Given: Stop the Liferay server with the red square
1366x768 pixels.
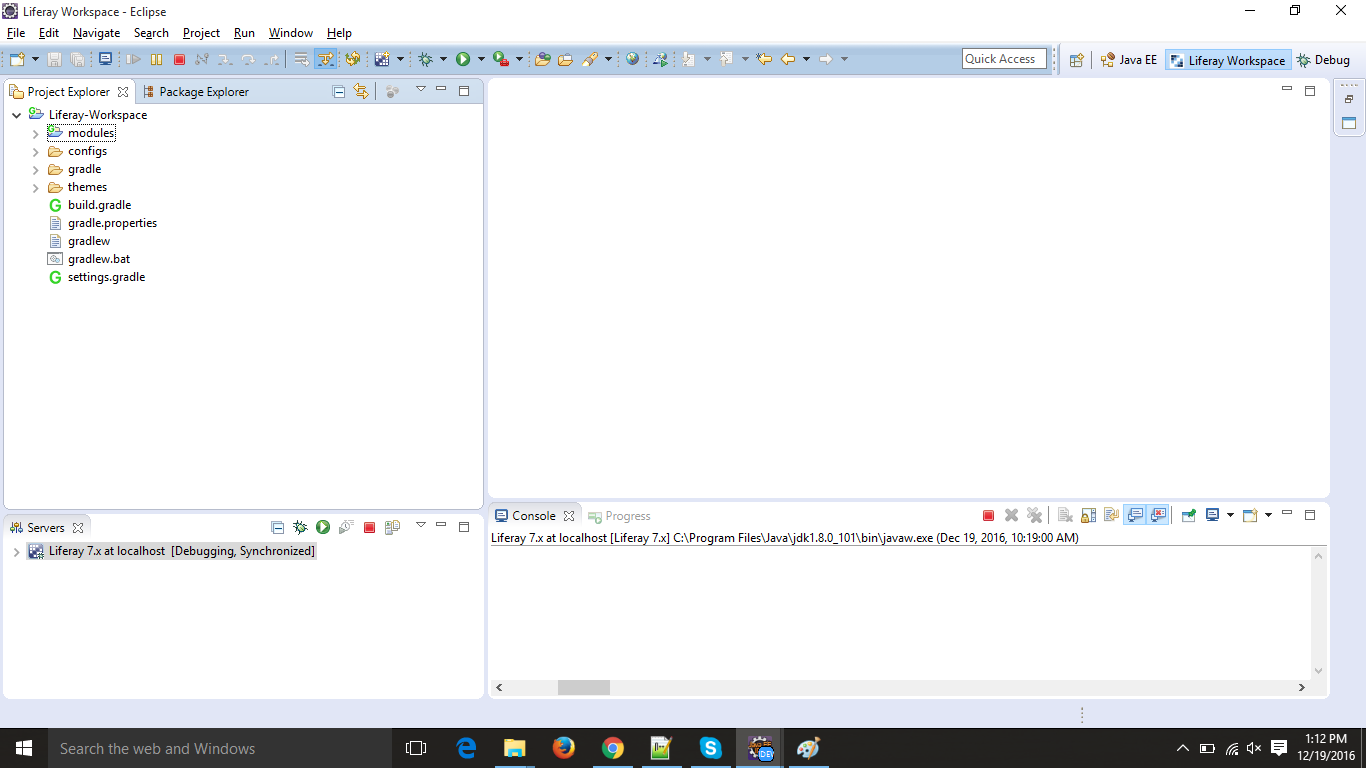Looking at the screenshot, I should tap(369, 527).
